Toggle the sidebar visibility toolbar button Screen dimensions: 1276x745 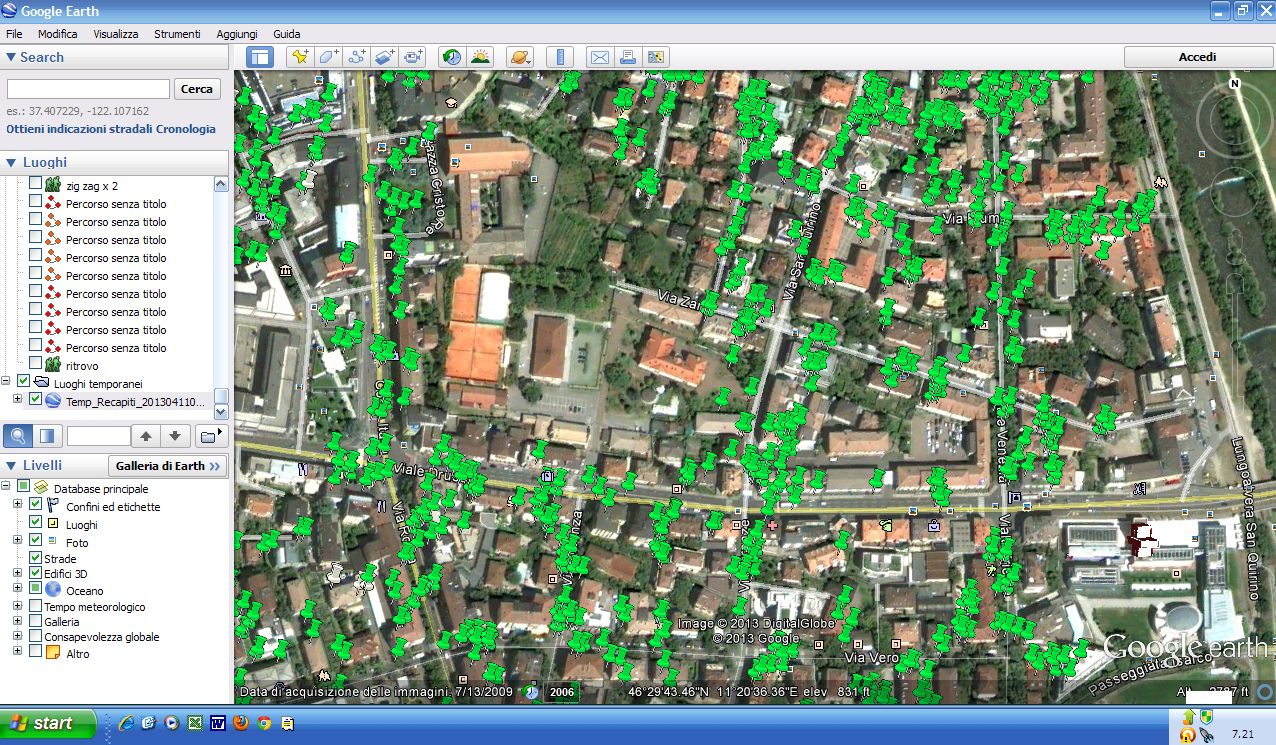coord(260,57)
